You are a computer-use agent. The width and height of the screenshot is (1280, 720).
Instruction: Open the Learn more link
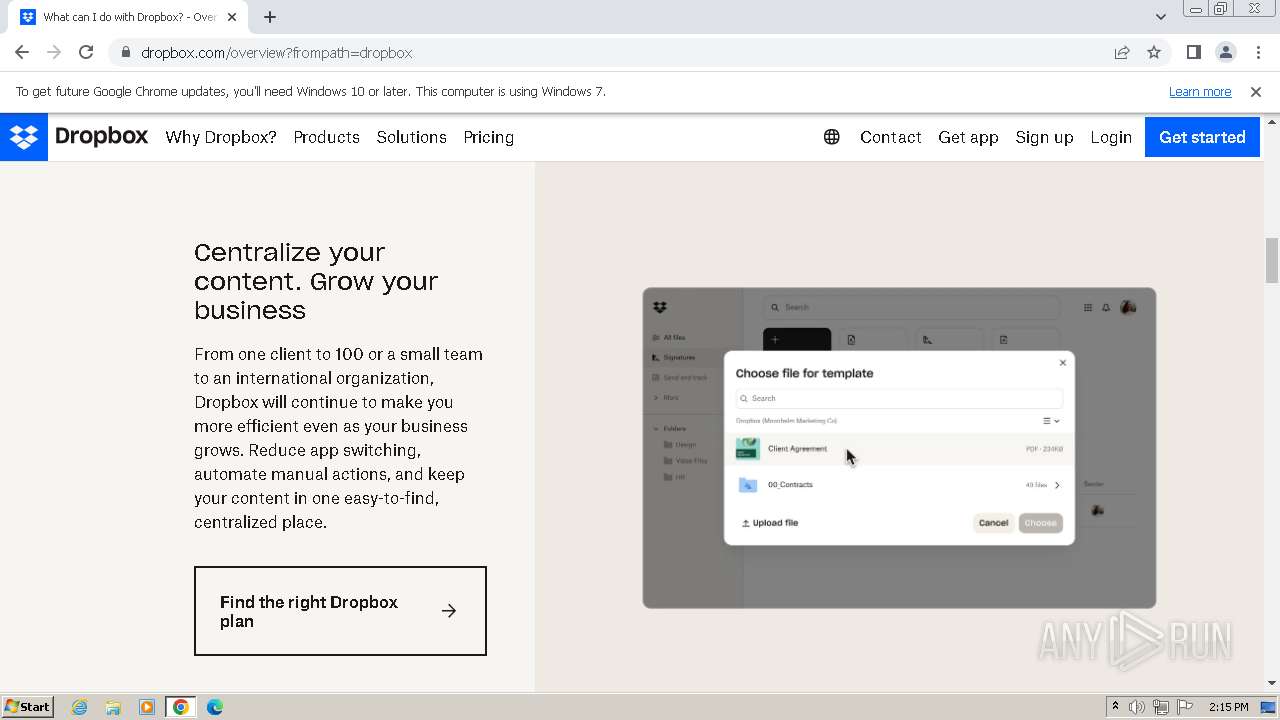click(x=1200, y=92)
